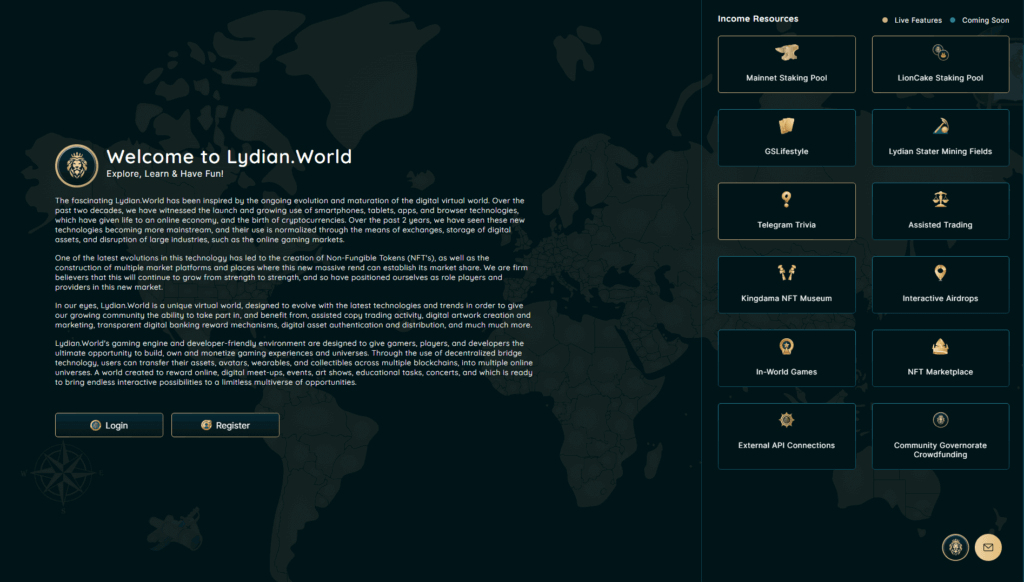Screen dimensions: 1024x582
Task: Click the Live Features legend label
Action: tap(918, 20)
